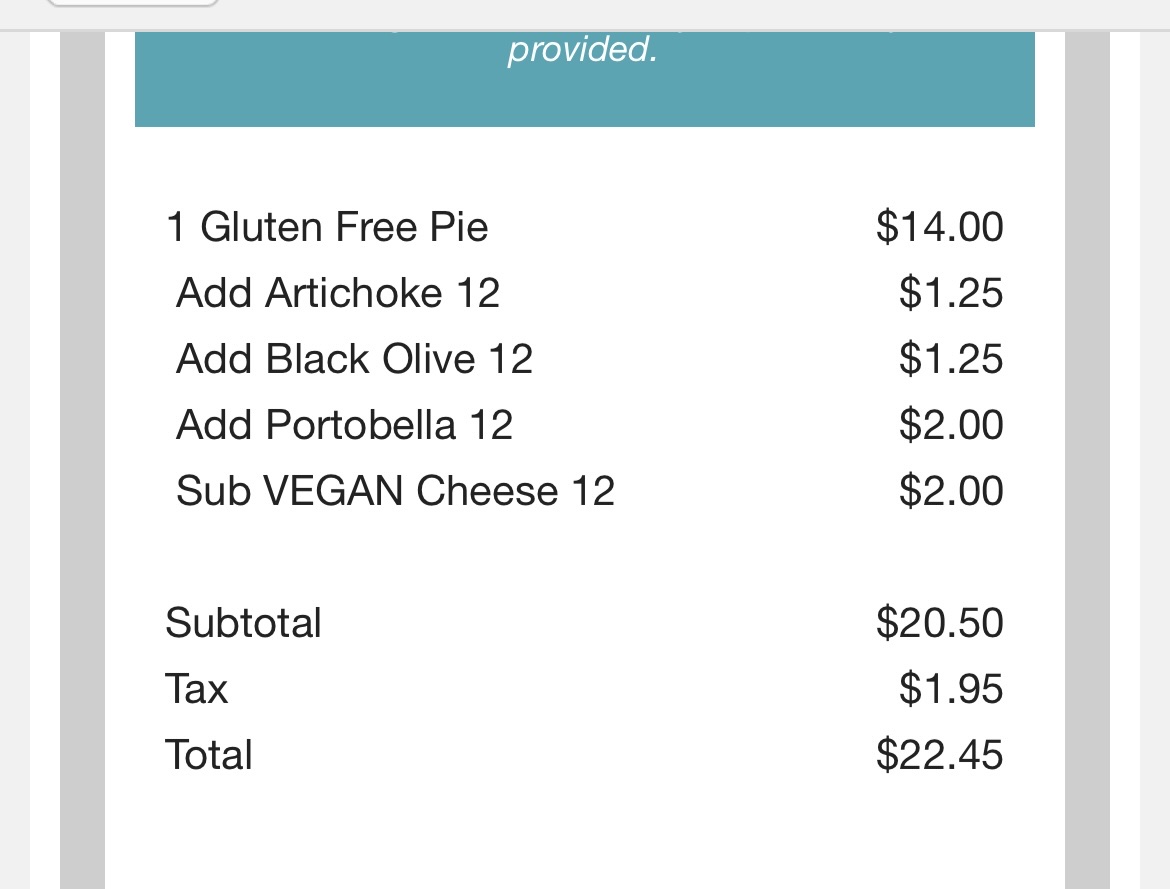This screenshot has height=889, width=1170.
Task: Select the Artichoke topping price
Action: [x=950, y=293]
